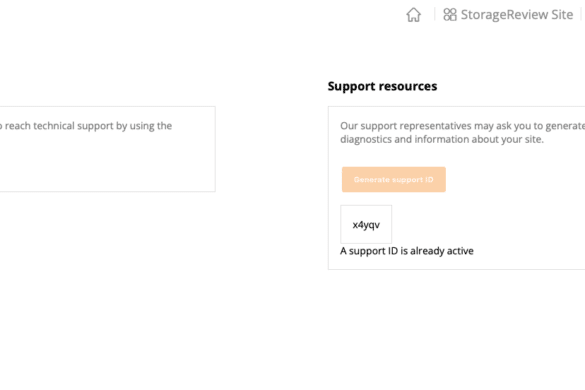This screenshot has width=585, height=390.
Task: Open the StorageReview Site grid icon
Action: (450, 15)
